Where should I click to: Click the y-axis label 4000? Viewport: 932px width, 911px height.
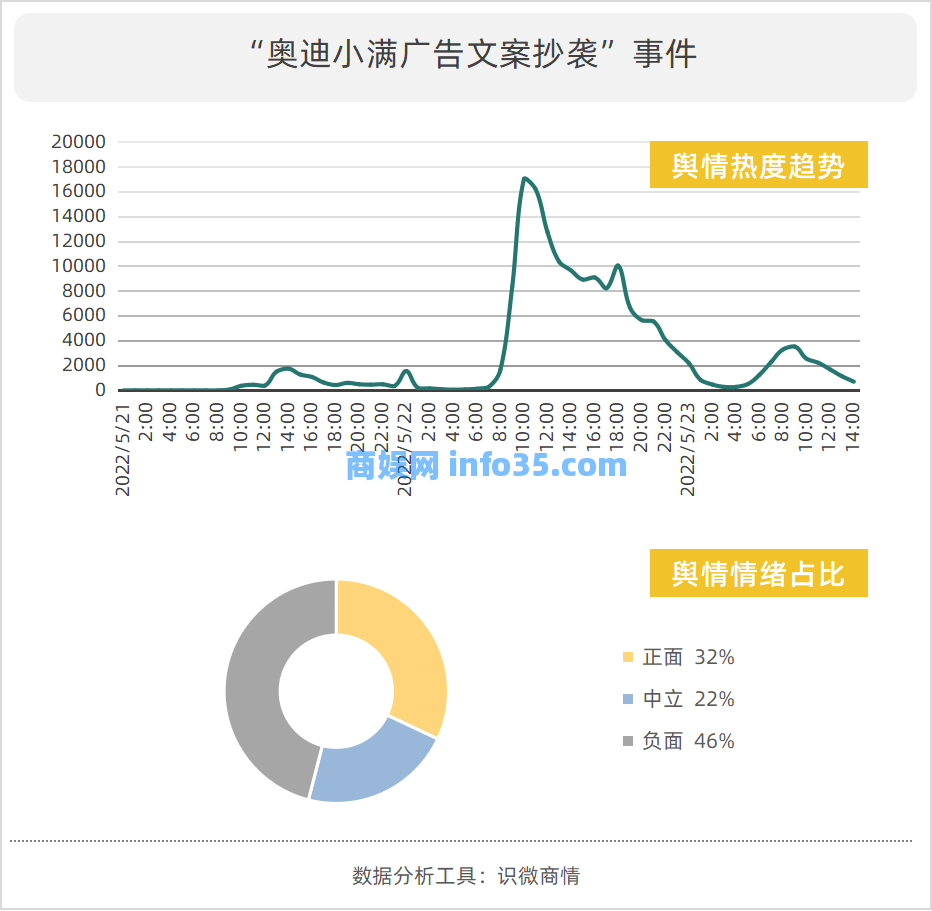84,341
